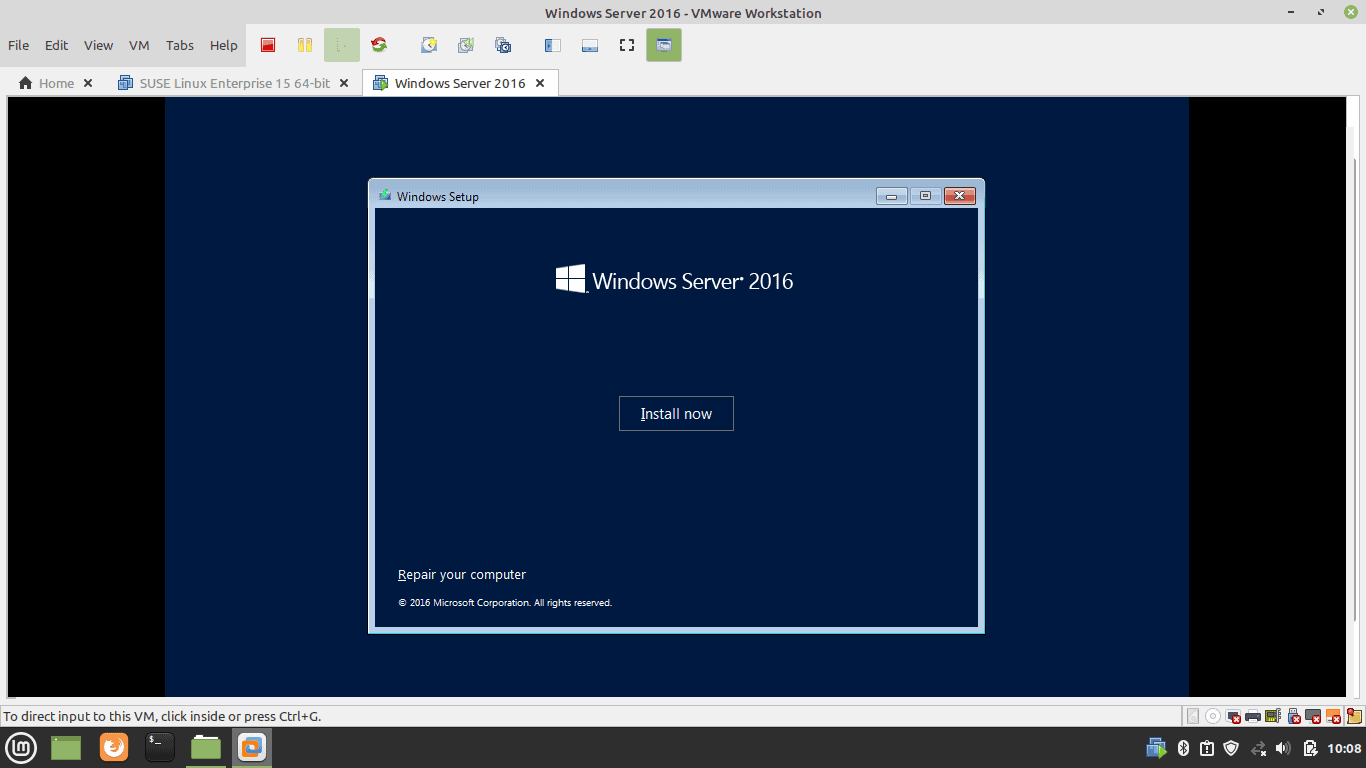The width and height of the screenshot is (1366, 768).
Task: Click the hard disk device status icon
Action: (x=1193, y=716)
